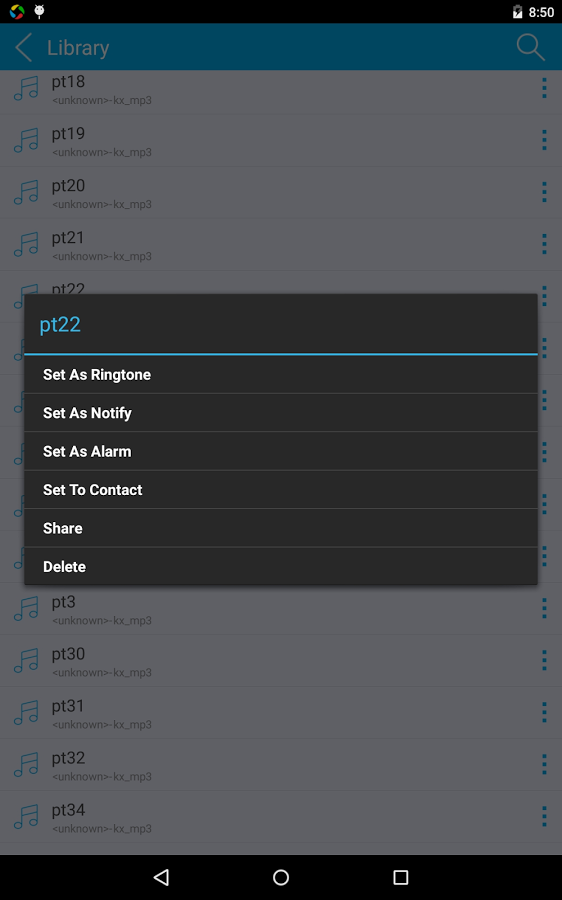Viewport: 562px width, 900px height.
Task: Open three-dot options for pt3
Action: coord(544,608)
